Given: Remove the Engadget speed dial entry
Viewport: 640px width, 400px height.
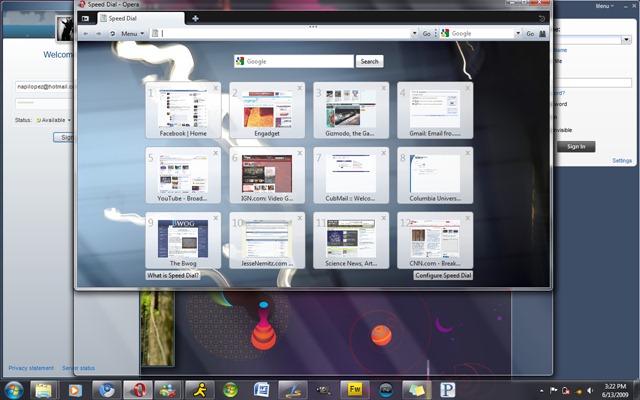Looking at the screenshot, I should (x=300, y=88).
